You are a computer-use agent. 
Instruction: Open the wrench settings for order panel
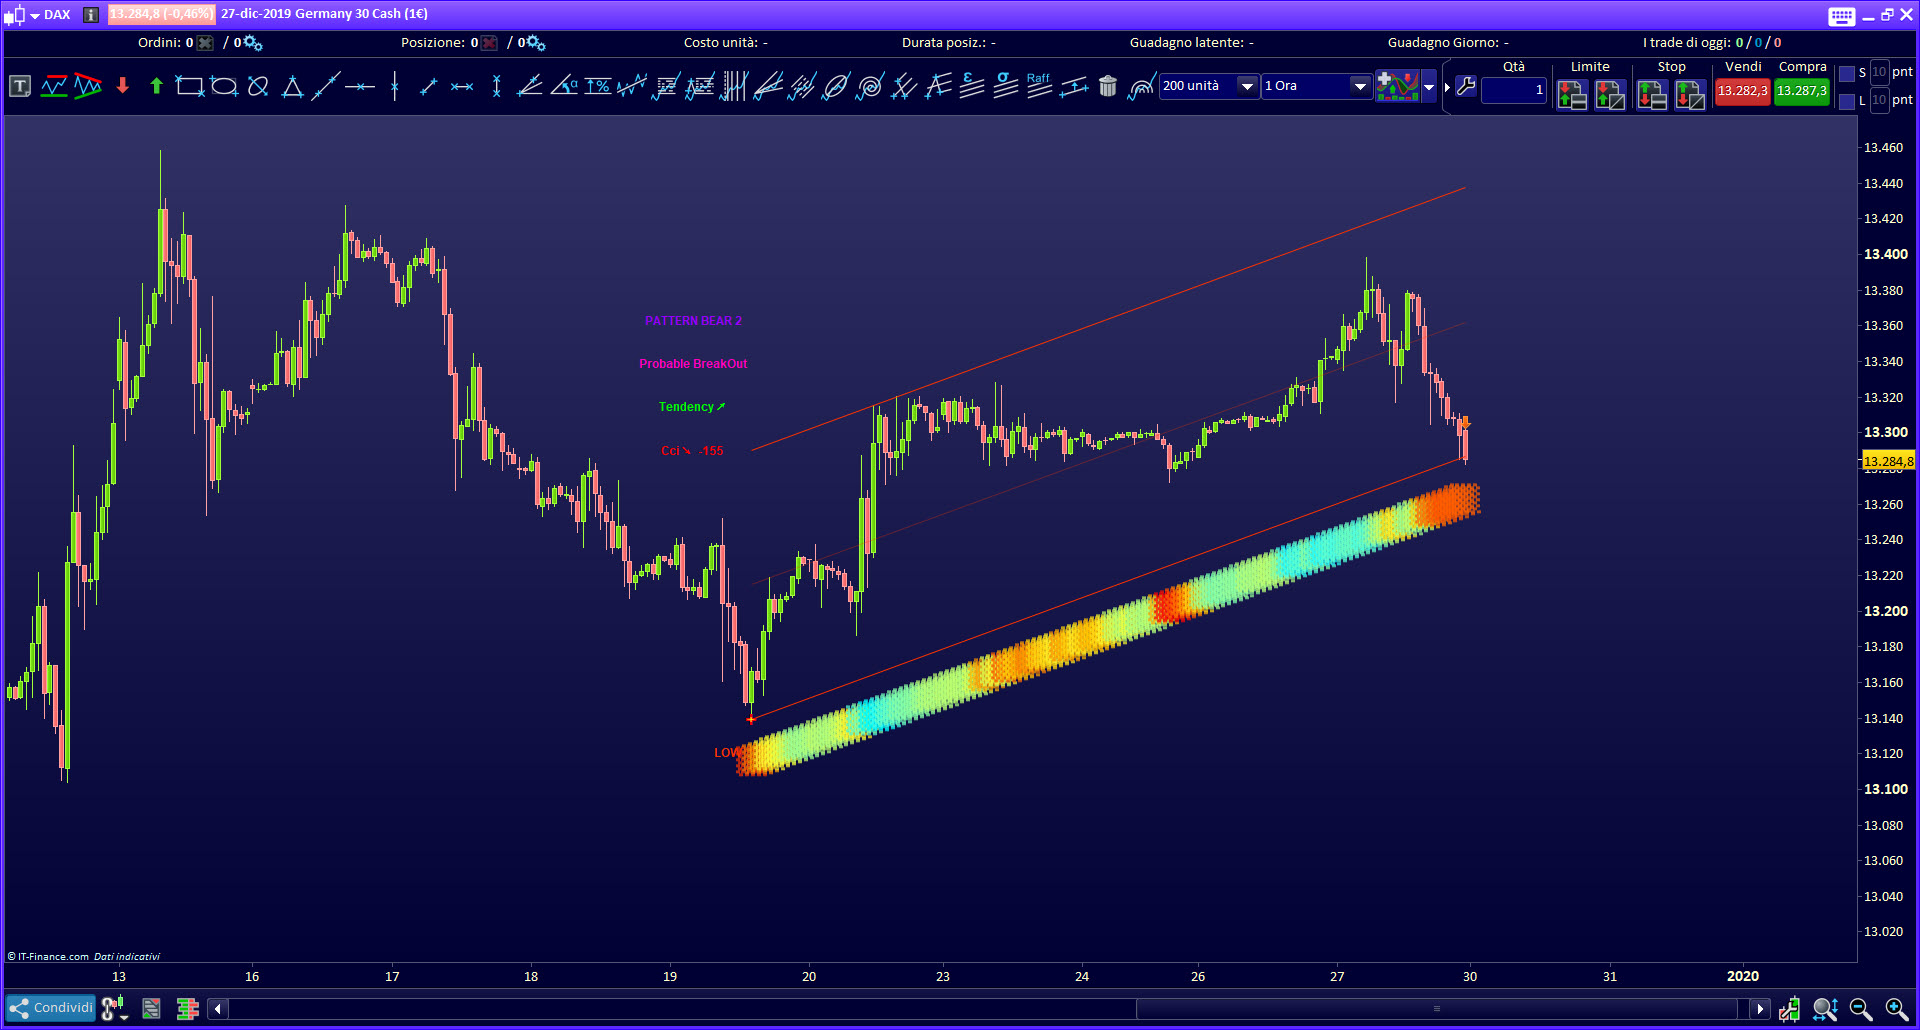1466,87
